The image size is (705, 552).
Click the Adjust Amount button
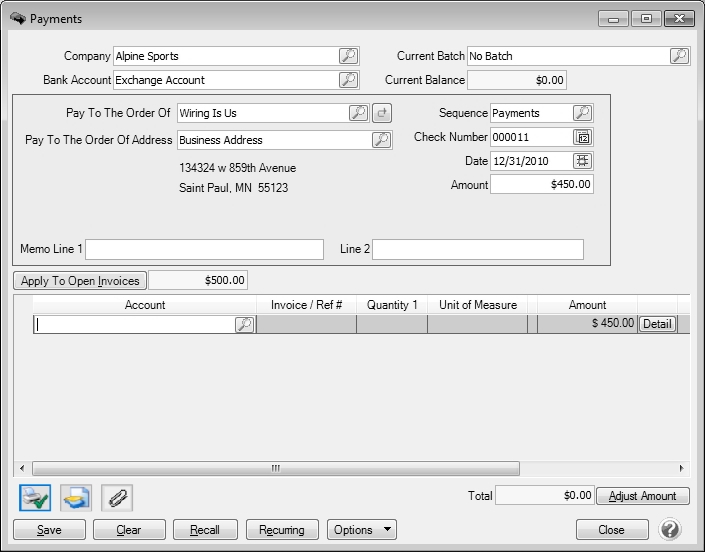643,496
